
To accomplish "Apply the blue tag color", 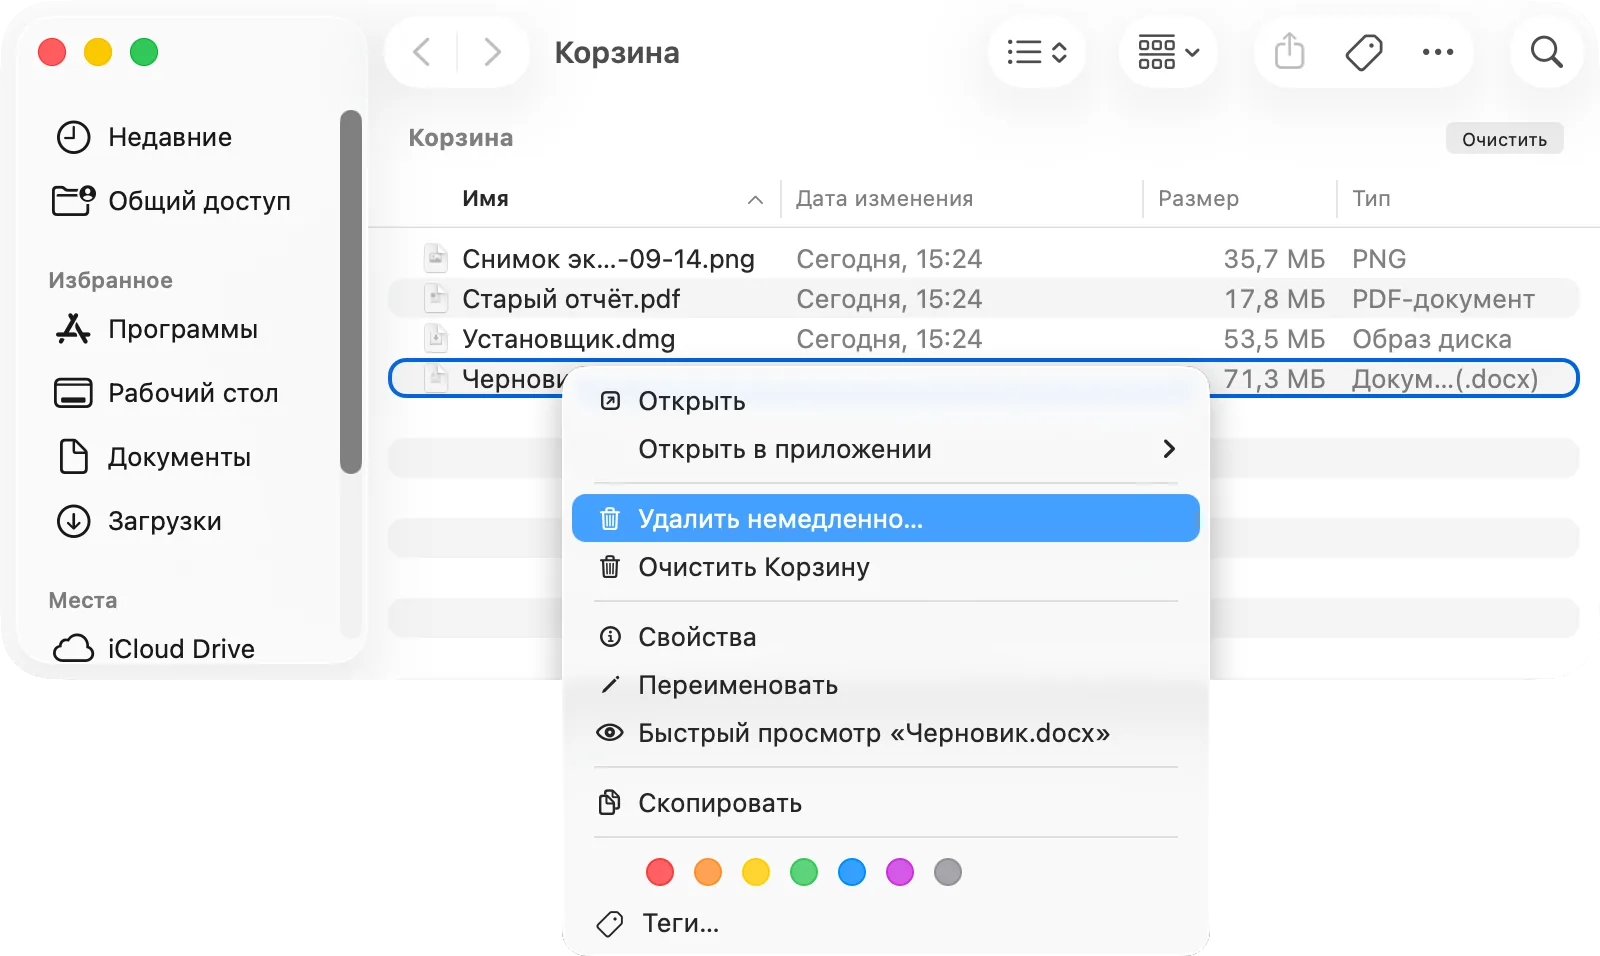I will click(852, 872).
